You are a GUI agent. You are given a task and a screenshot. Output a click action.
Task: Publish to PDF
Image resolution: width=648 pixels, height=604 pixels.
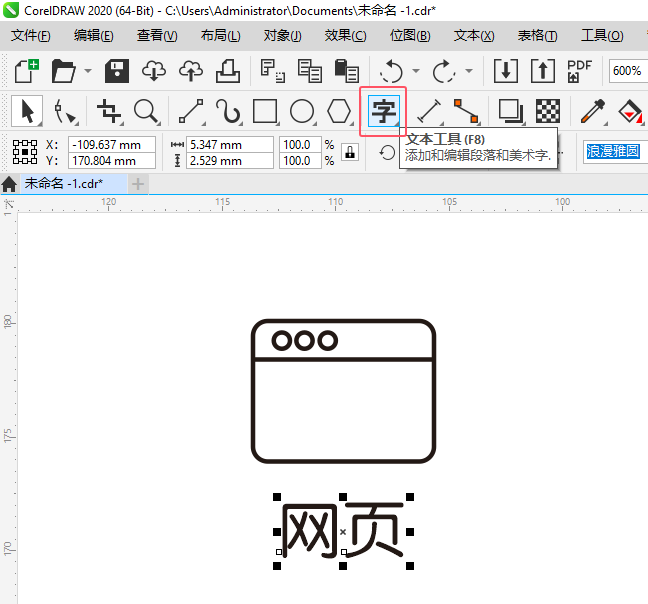click(x=579, y=71)
